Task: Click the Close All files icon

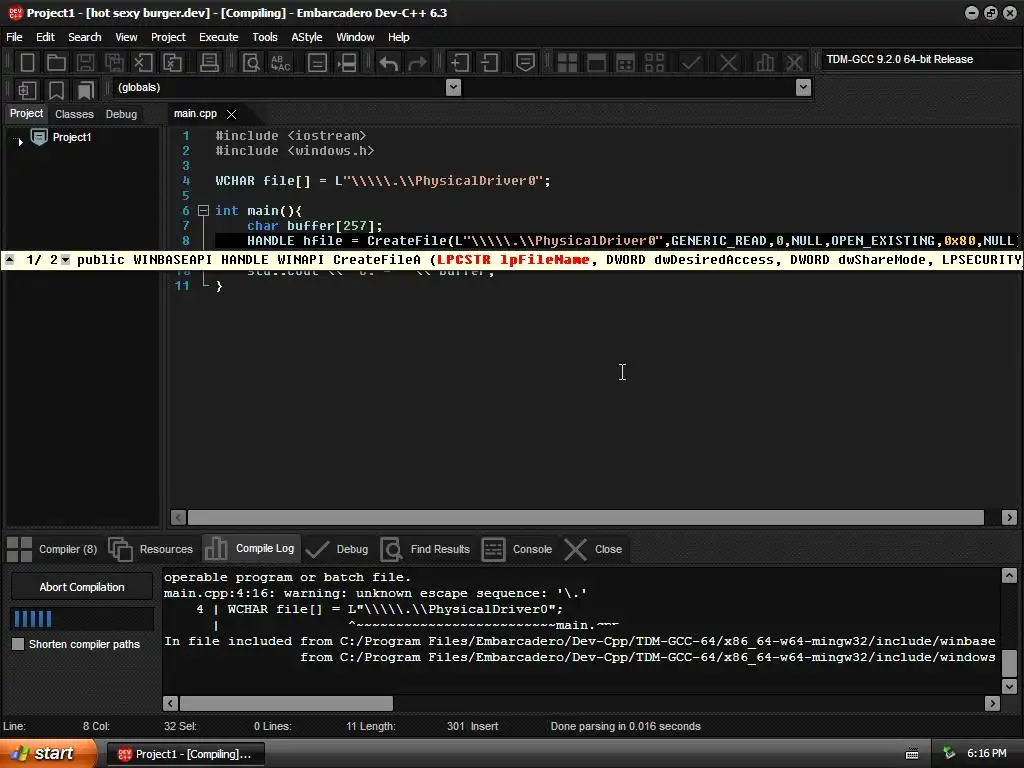Action: pyautogui.click(x=172, y=63)
